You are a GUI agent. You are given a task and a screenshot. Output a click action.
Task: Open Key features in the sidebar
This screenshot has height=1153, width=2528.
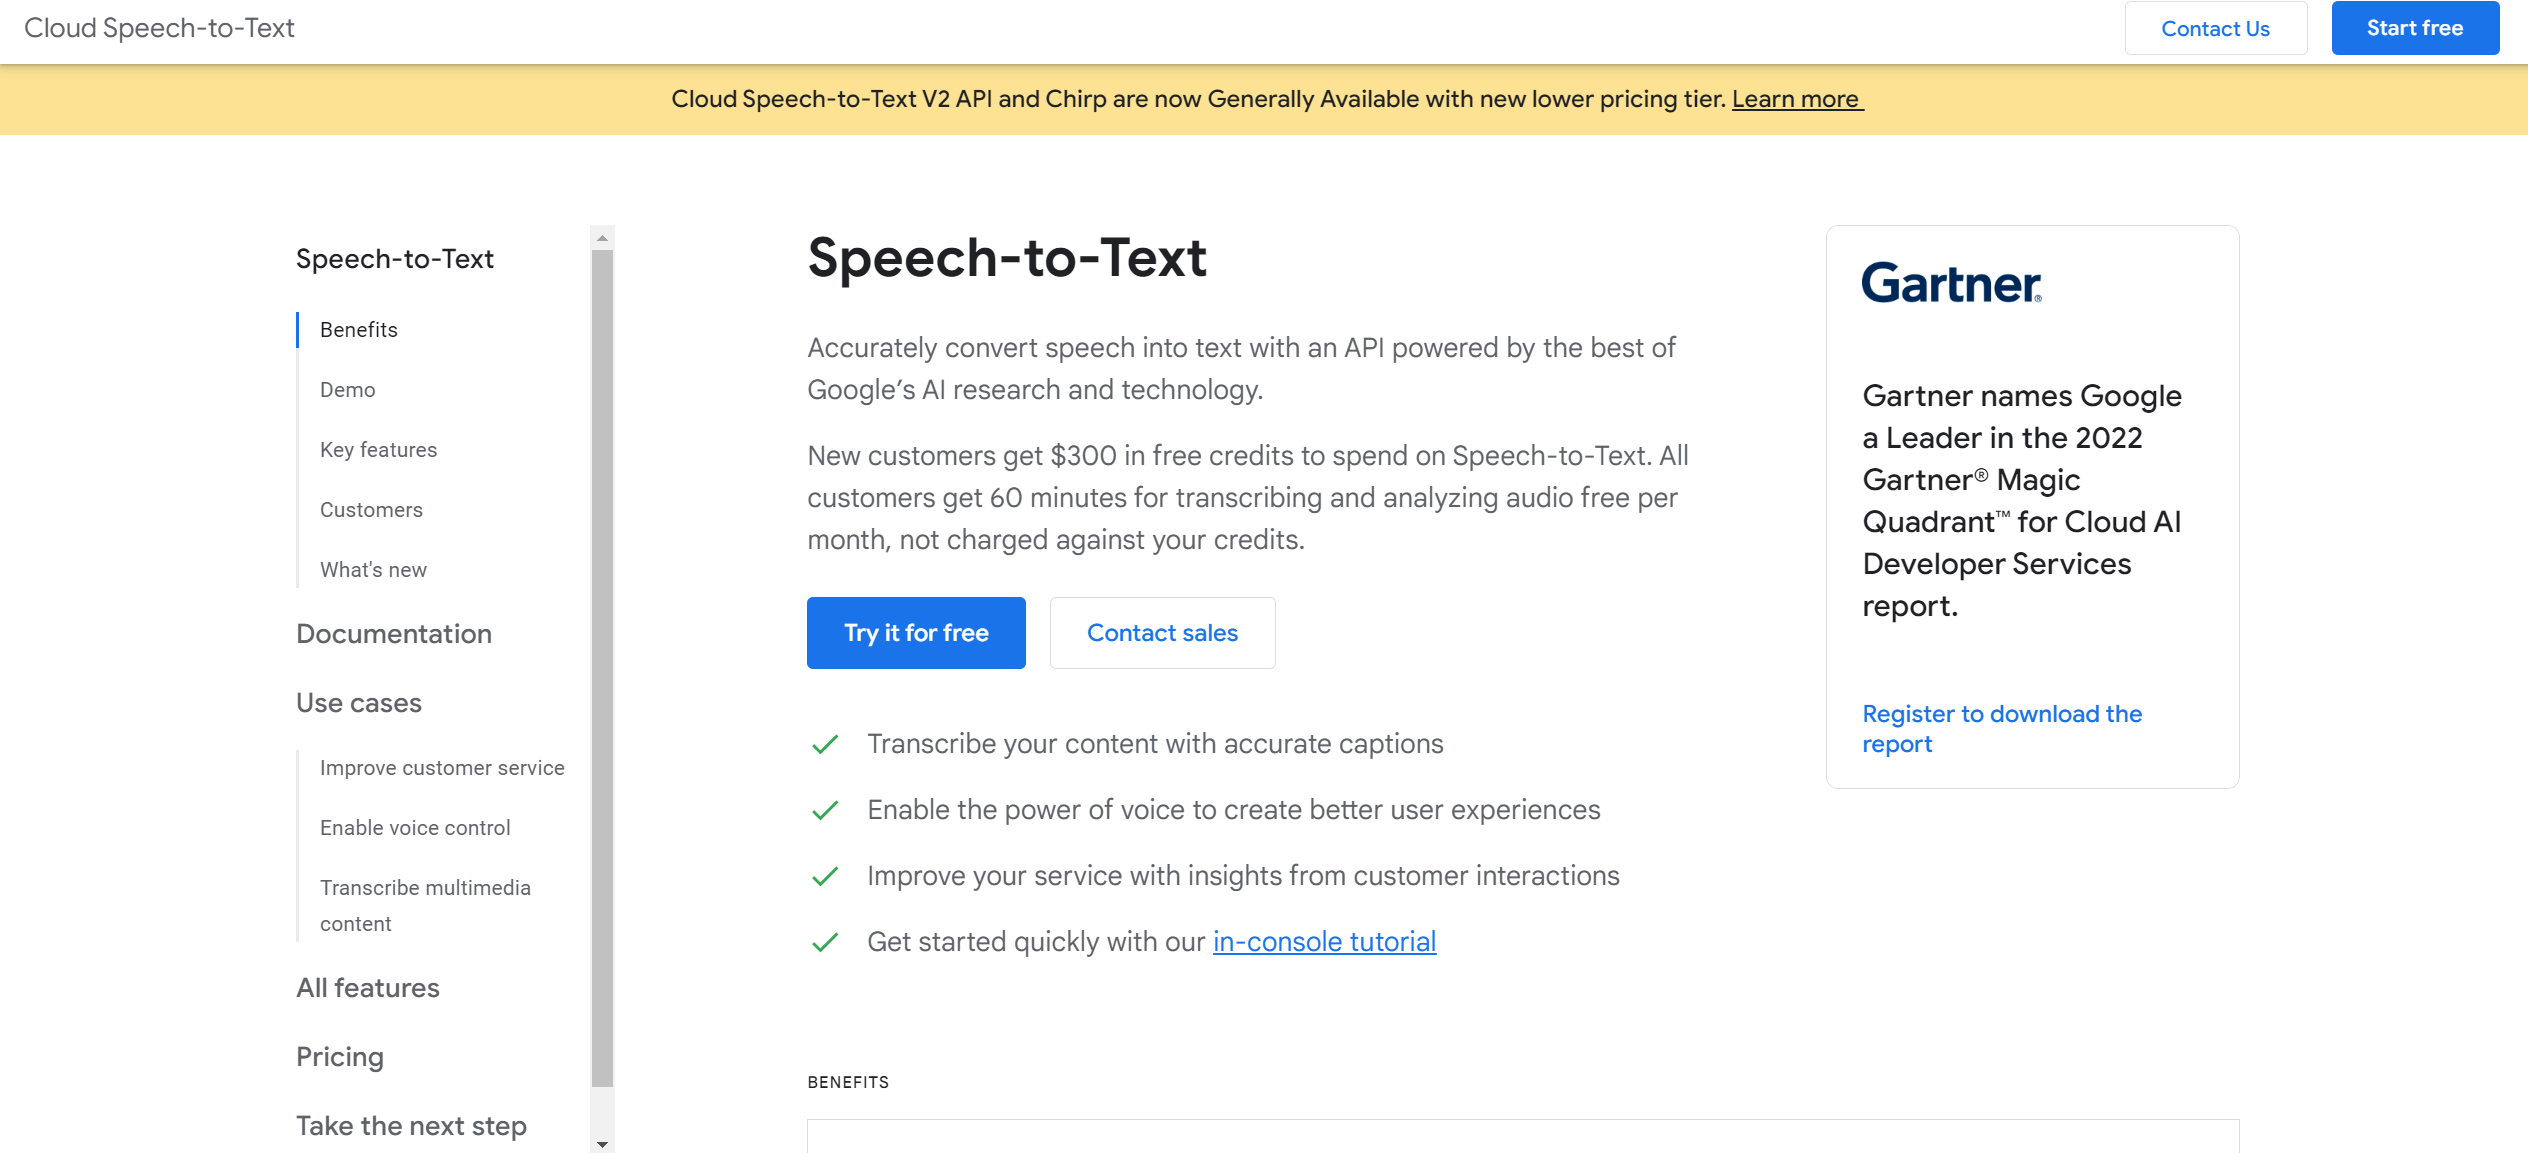(x=378, y=449)
